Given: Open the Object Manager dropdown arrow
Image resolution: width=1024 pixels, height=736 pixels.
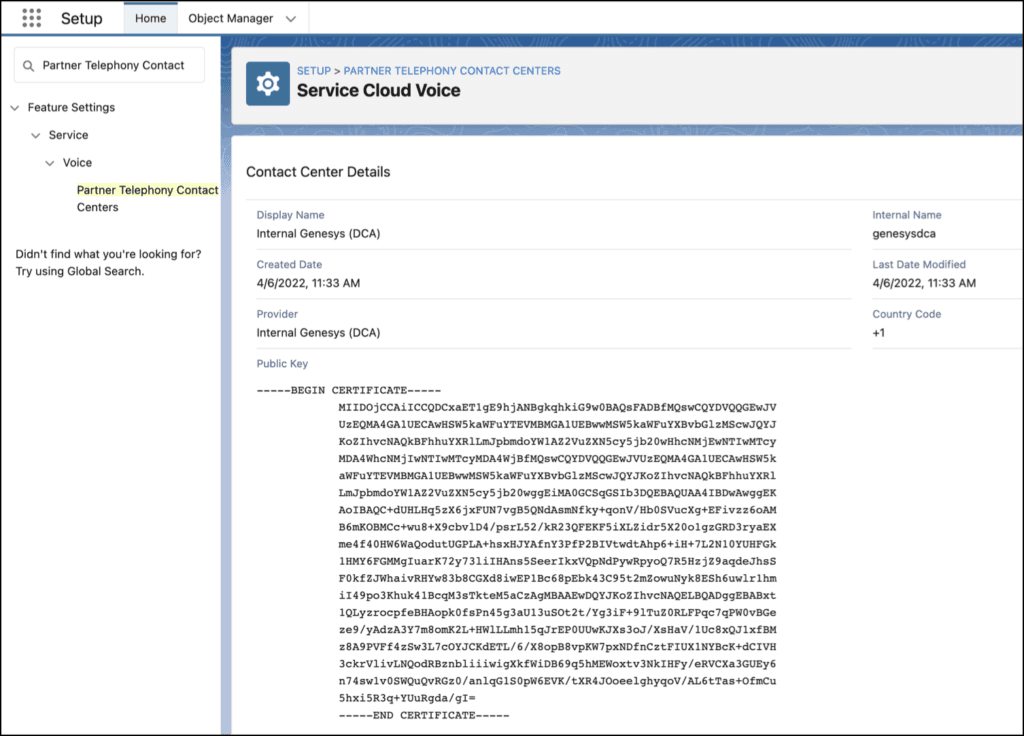Looking at the screenshot, I should click(291, 17).
